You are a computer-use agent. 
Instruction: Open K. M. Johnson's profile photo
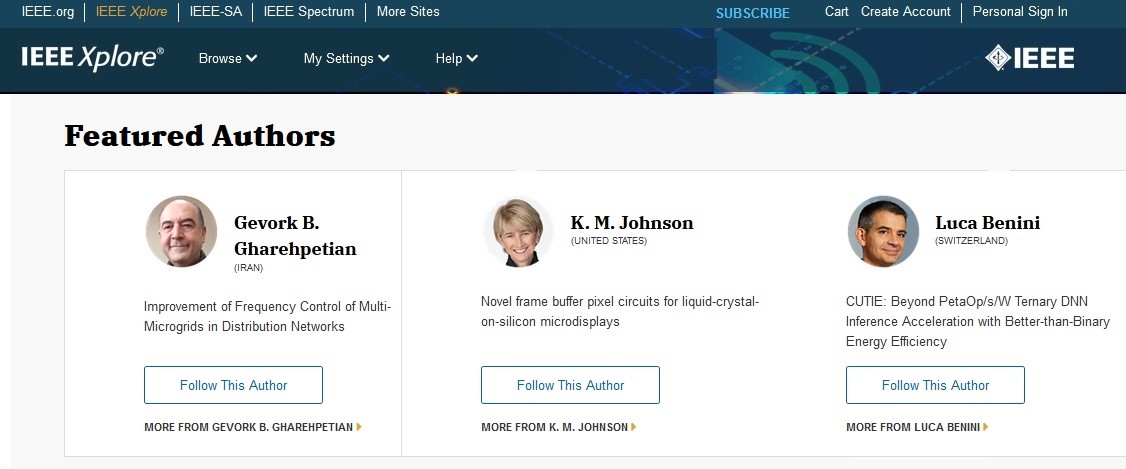click(518, 231)
